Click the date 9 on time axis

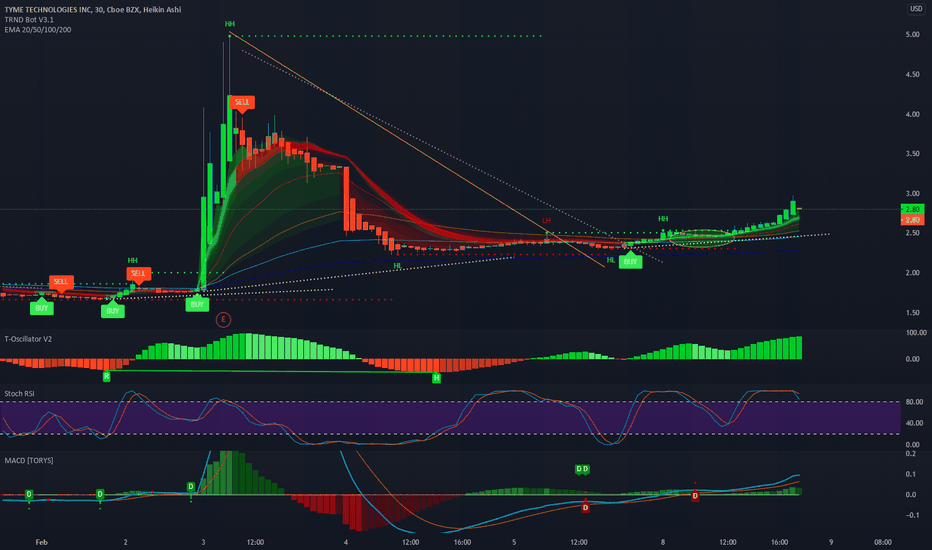point(831,542)
